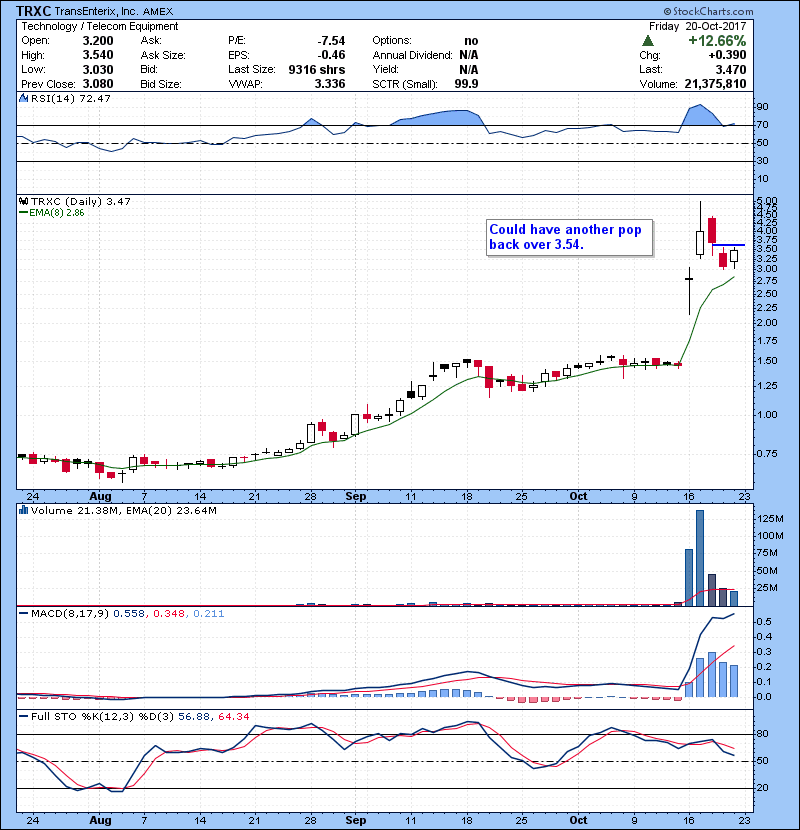Click the Prev Close value 3.080
Viewport: 800px width, 830px height.
click(x=98, y=84)
